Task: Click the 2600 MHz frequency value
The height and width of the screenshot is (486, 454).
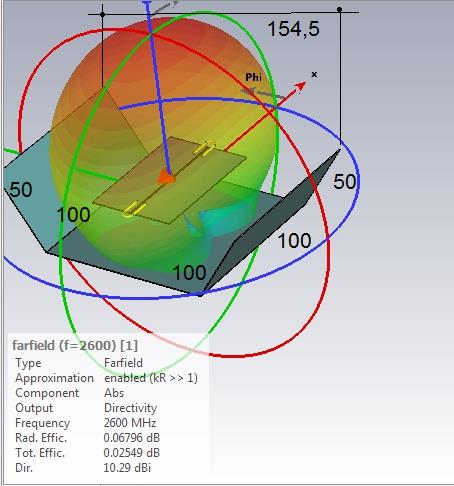Action: coord(130,423)
